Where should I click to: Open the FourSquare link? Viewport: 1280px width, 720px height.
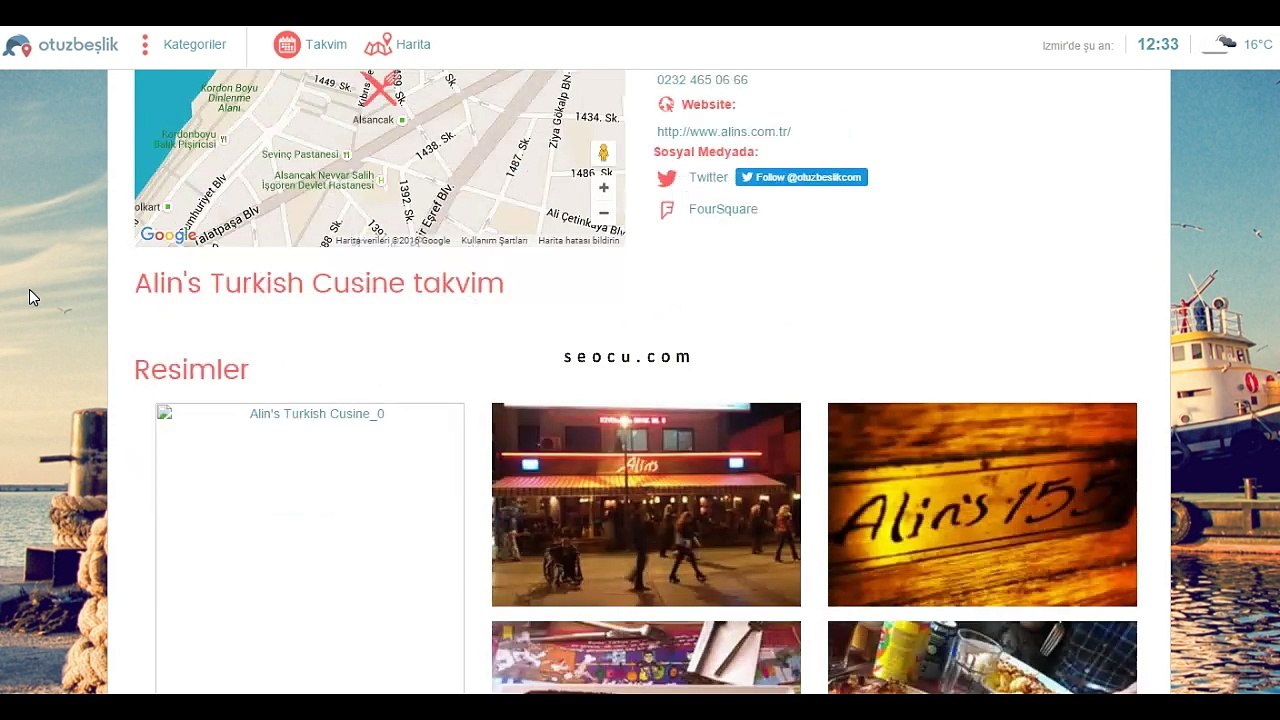click(x=723, y=209)
